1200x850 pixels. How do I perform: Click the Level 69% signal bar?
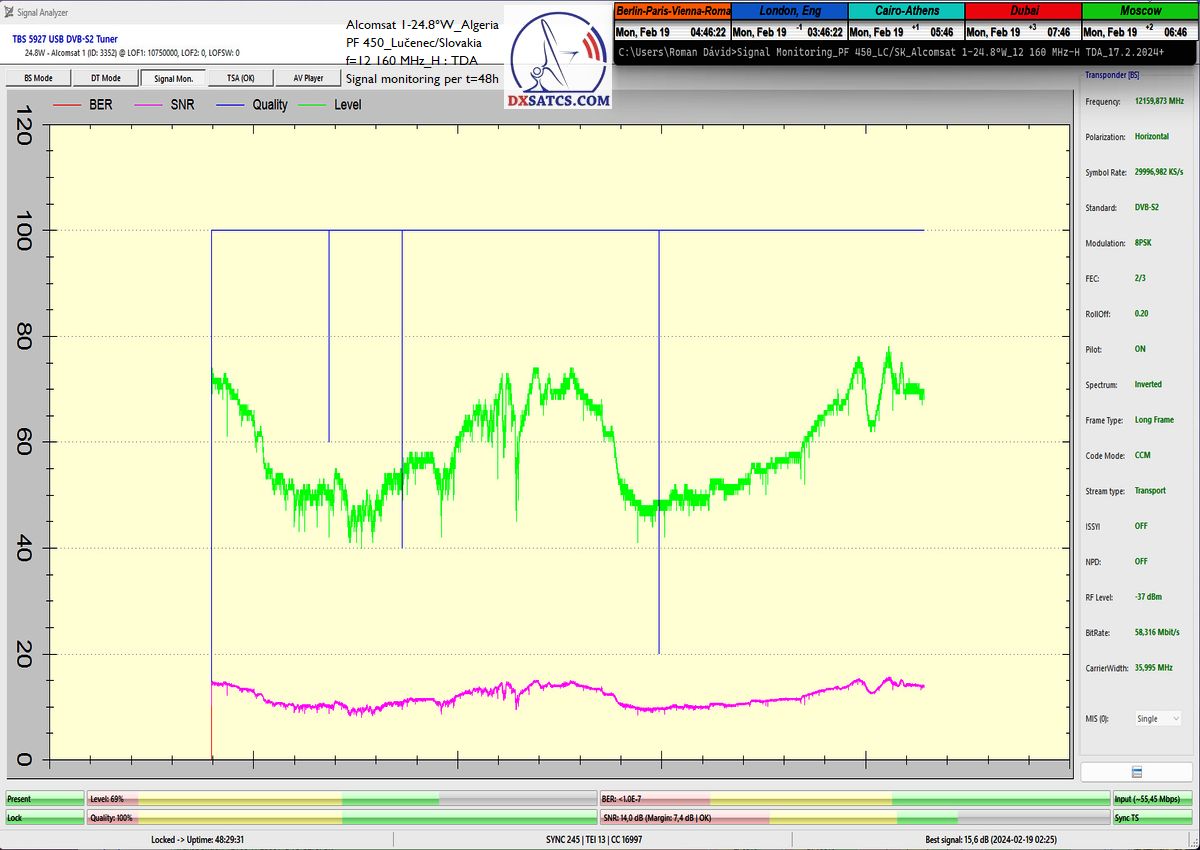tap(340, 799)
